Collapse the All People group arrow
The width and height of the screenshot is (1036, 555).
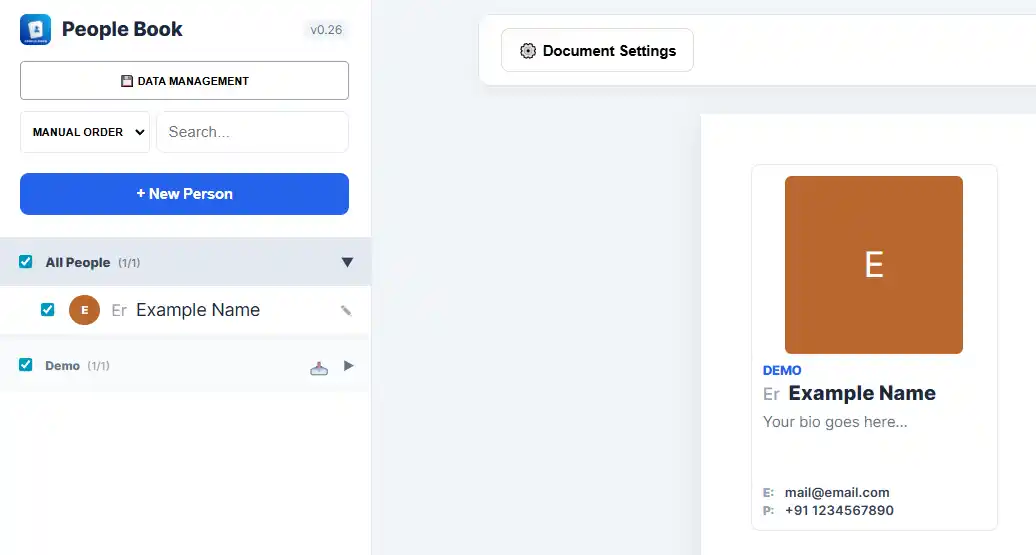point(347,263)
